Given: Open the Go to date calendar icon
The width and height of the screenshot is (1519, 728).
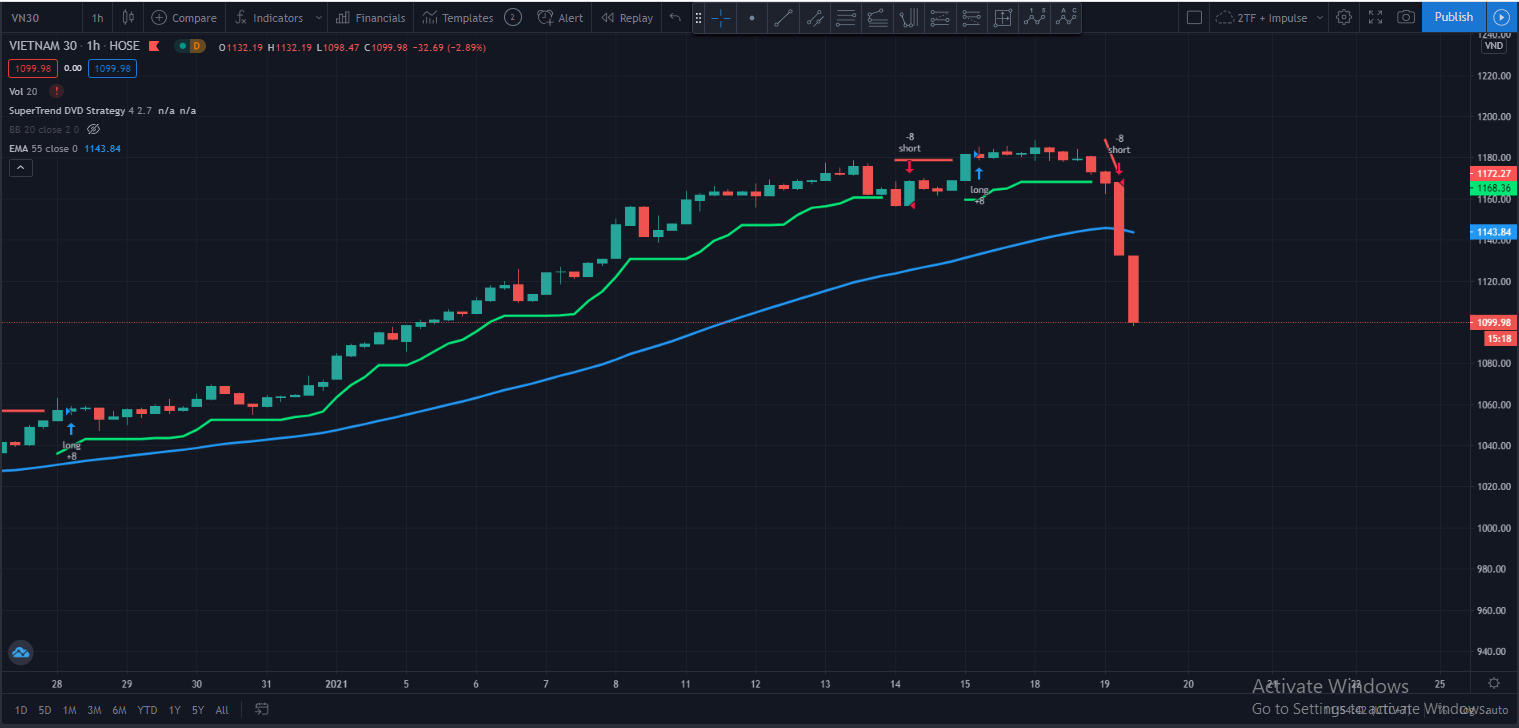Looking at the screenshot, I should 262,710.
